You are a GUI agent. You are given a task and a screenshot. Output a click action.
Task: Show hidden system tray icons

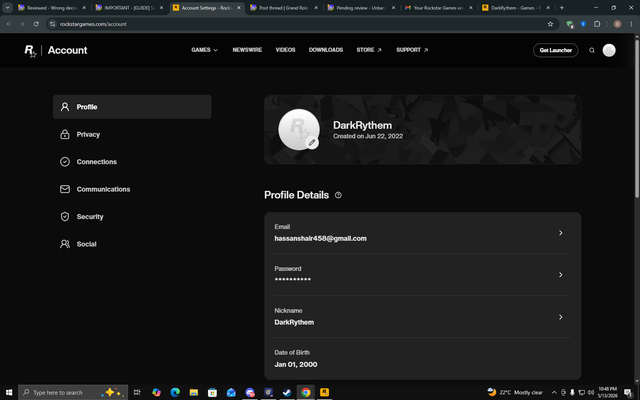pyautogui.click(x=554, y=392)
